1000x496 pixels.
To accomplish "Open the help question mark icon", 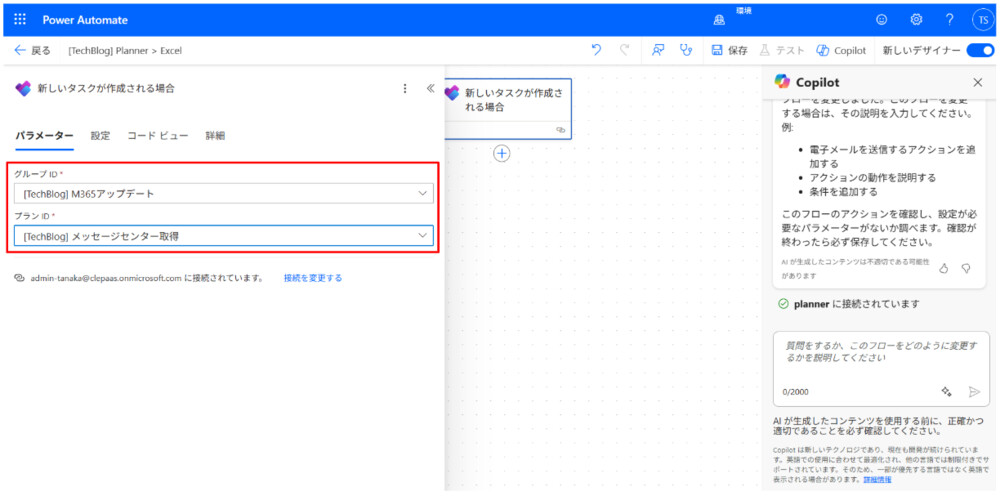I will 950,20.
